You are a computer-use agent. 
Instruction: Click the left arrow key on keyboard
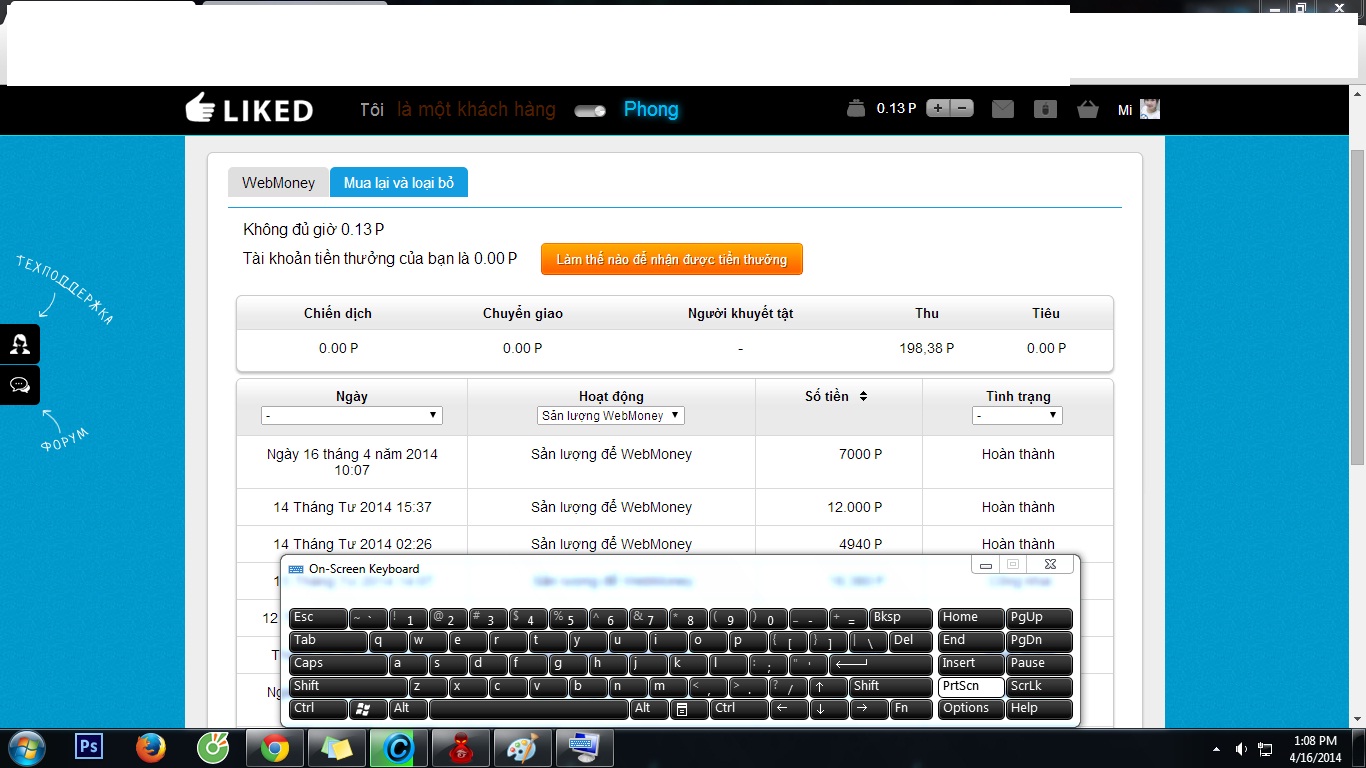point(788,710)
